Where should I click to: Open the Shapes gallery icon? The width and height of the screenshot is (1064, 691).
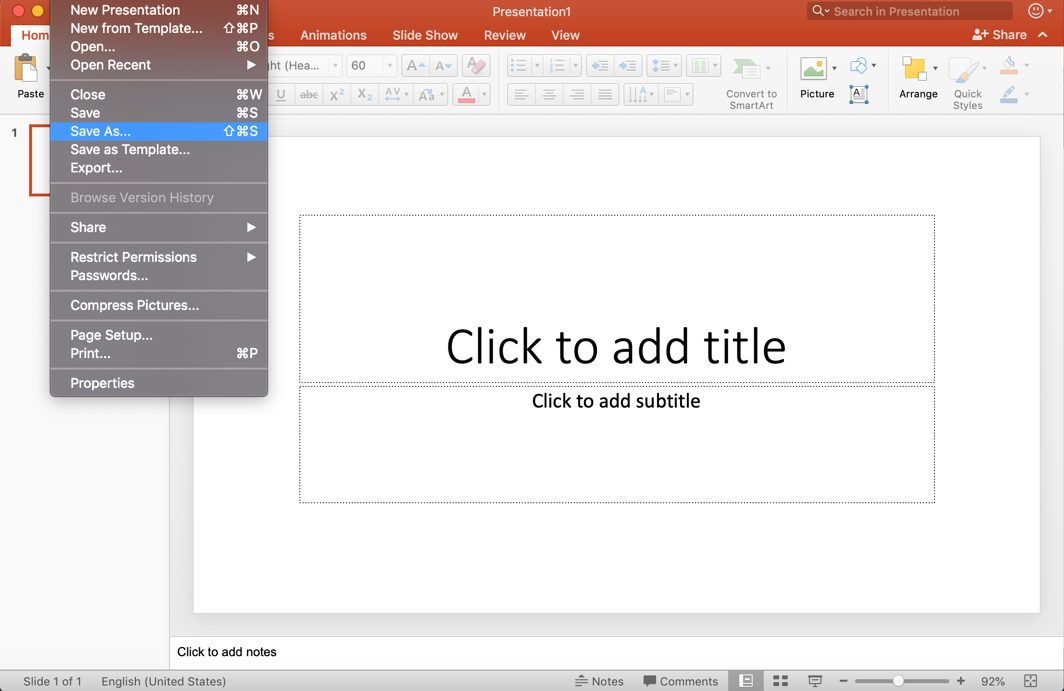pyautogui.click(x=860, y=66)
